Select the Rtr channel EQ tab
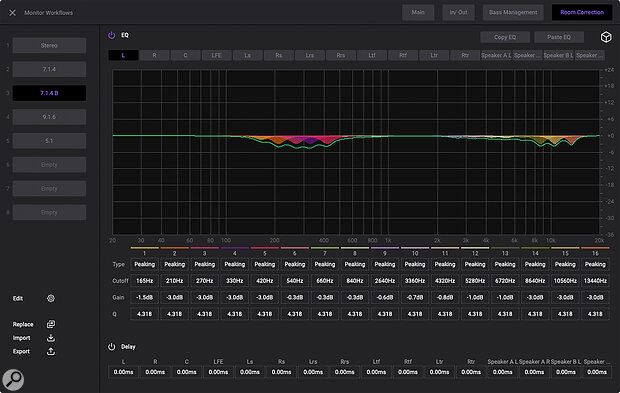The height and width of the screenshot is (393, 620). point(465,55)
